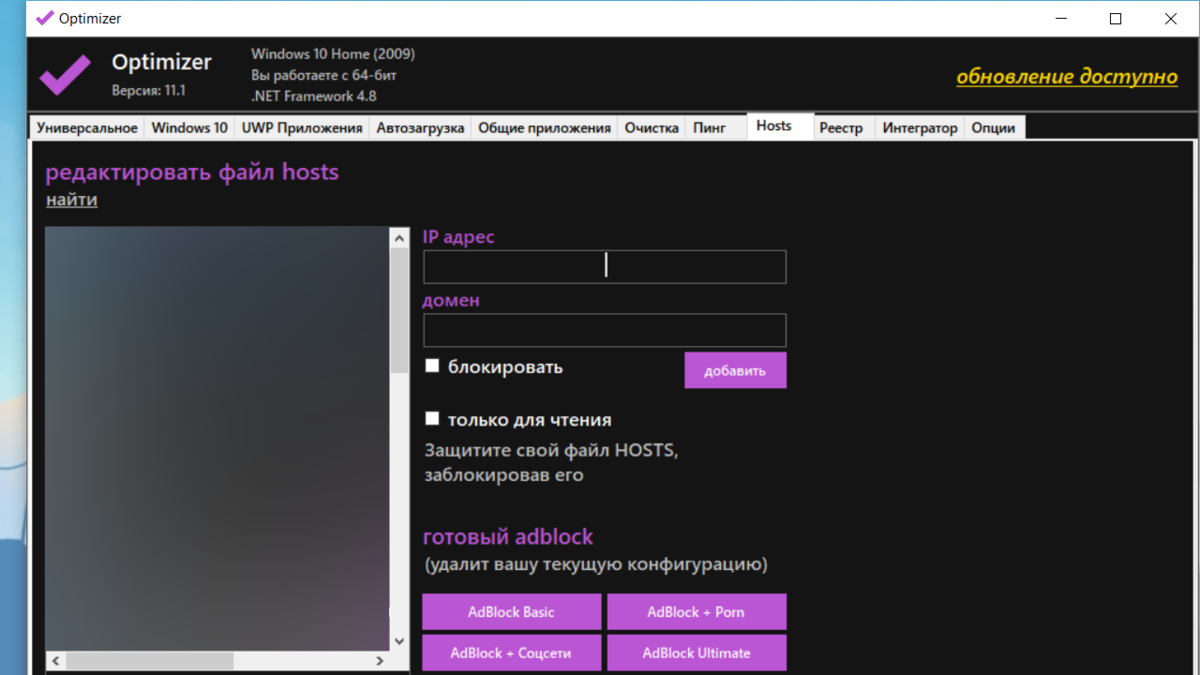
Task: Go to the Очистка tab
Action: [x=652, y=128]
